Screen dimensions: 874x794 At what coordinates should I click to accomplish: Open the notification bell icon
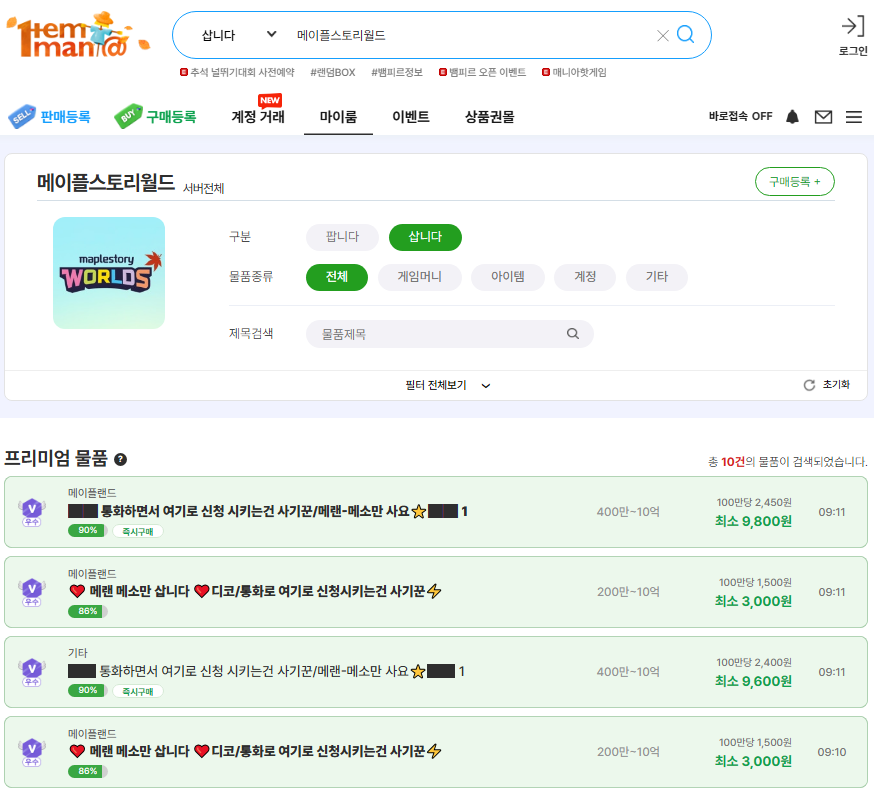[x=792, y=117]
